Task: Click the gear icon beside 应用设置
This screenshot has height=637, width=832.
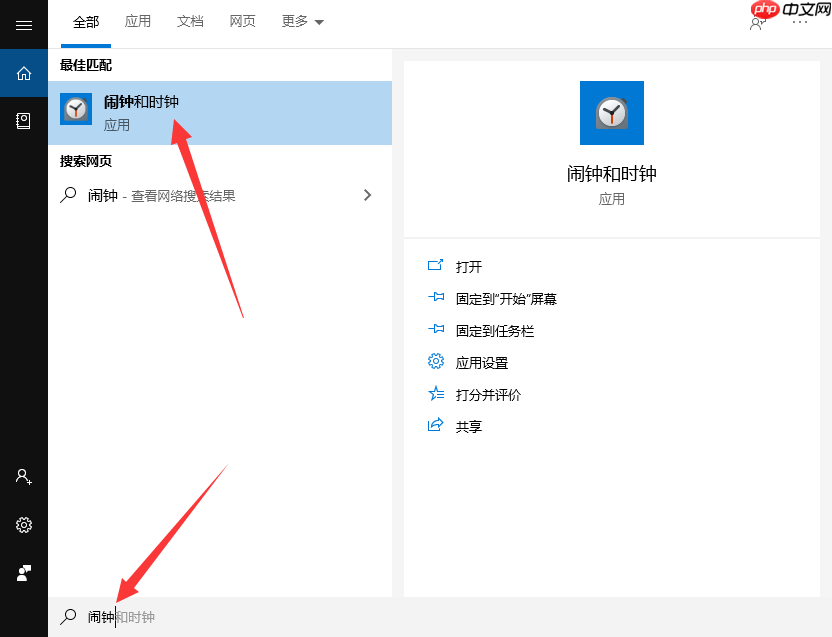Action: click(x=436, y=361)
